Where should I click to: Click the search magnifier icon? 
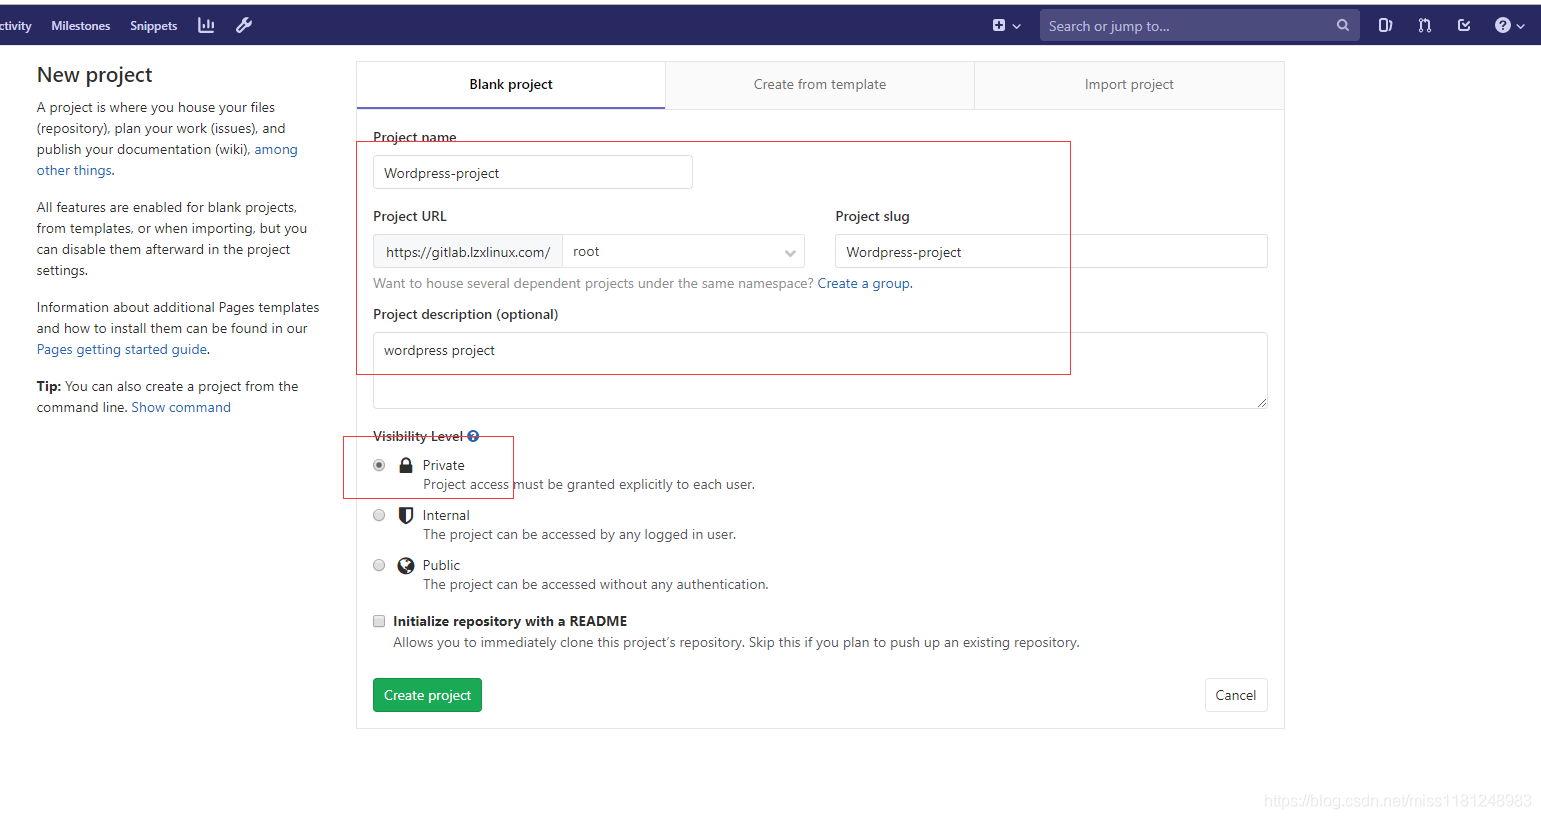point(1343,26)
